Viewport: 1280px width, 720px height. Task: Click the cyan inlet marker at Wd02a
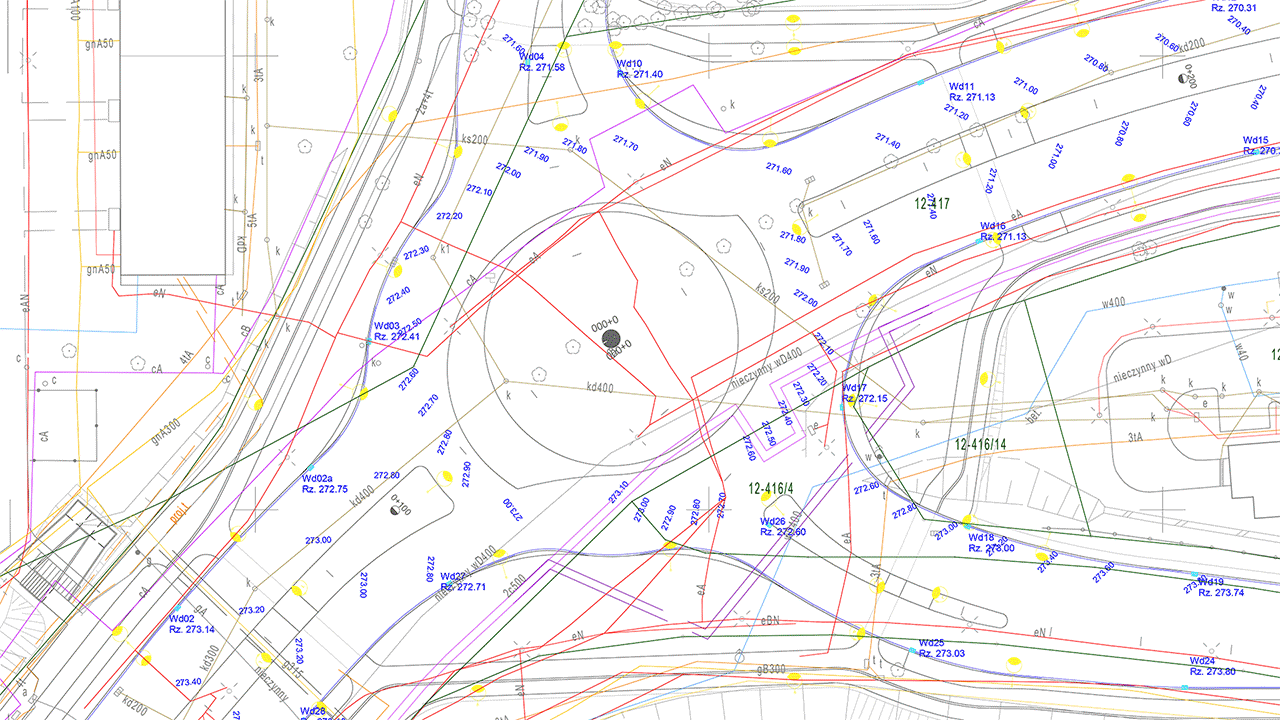[310, 468]
